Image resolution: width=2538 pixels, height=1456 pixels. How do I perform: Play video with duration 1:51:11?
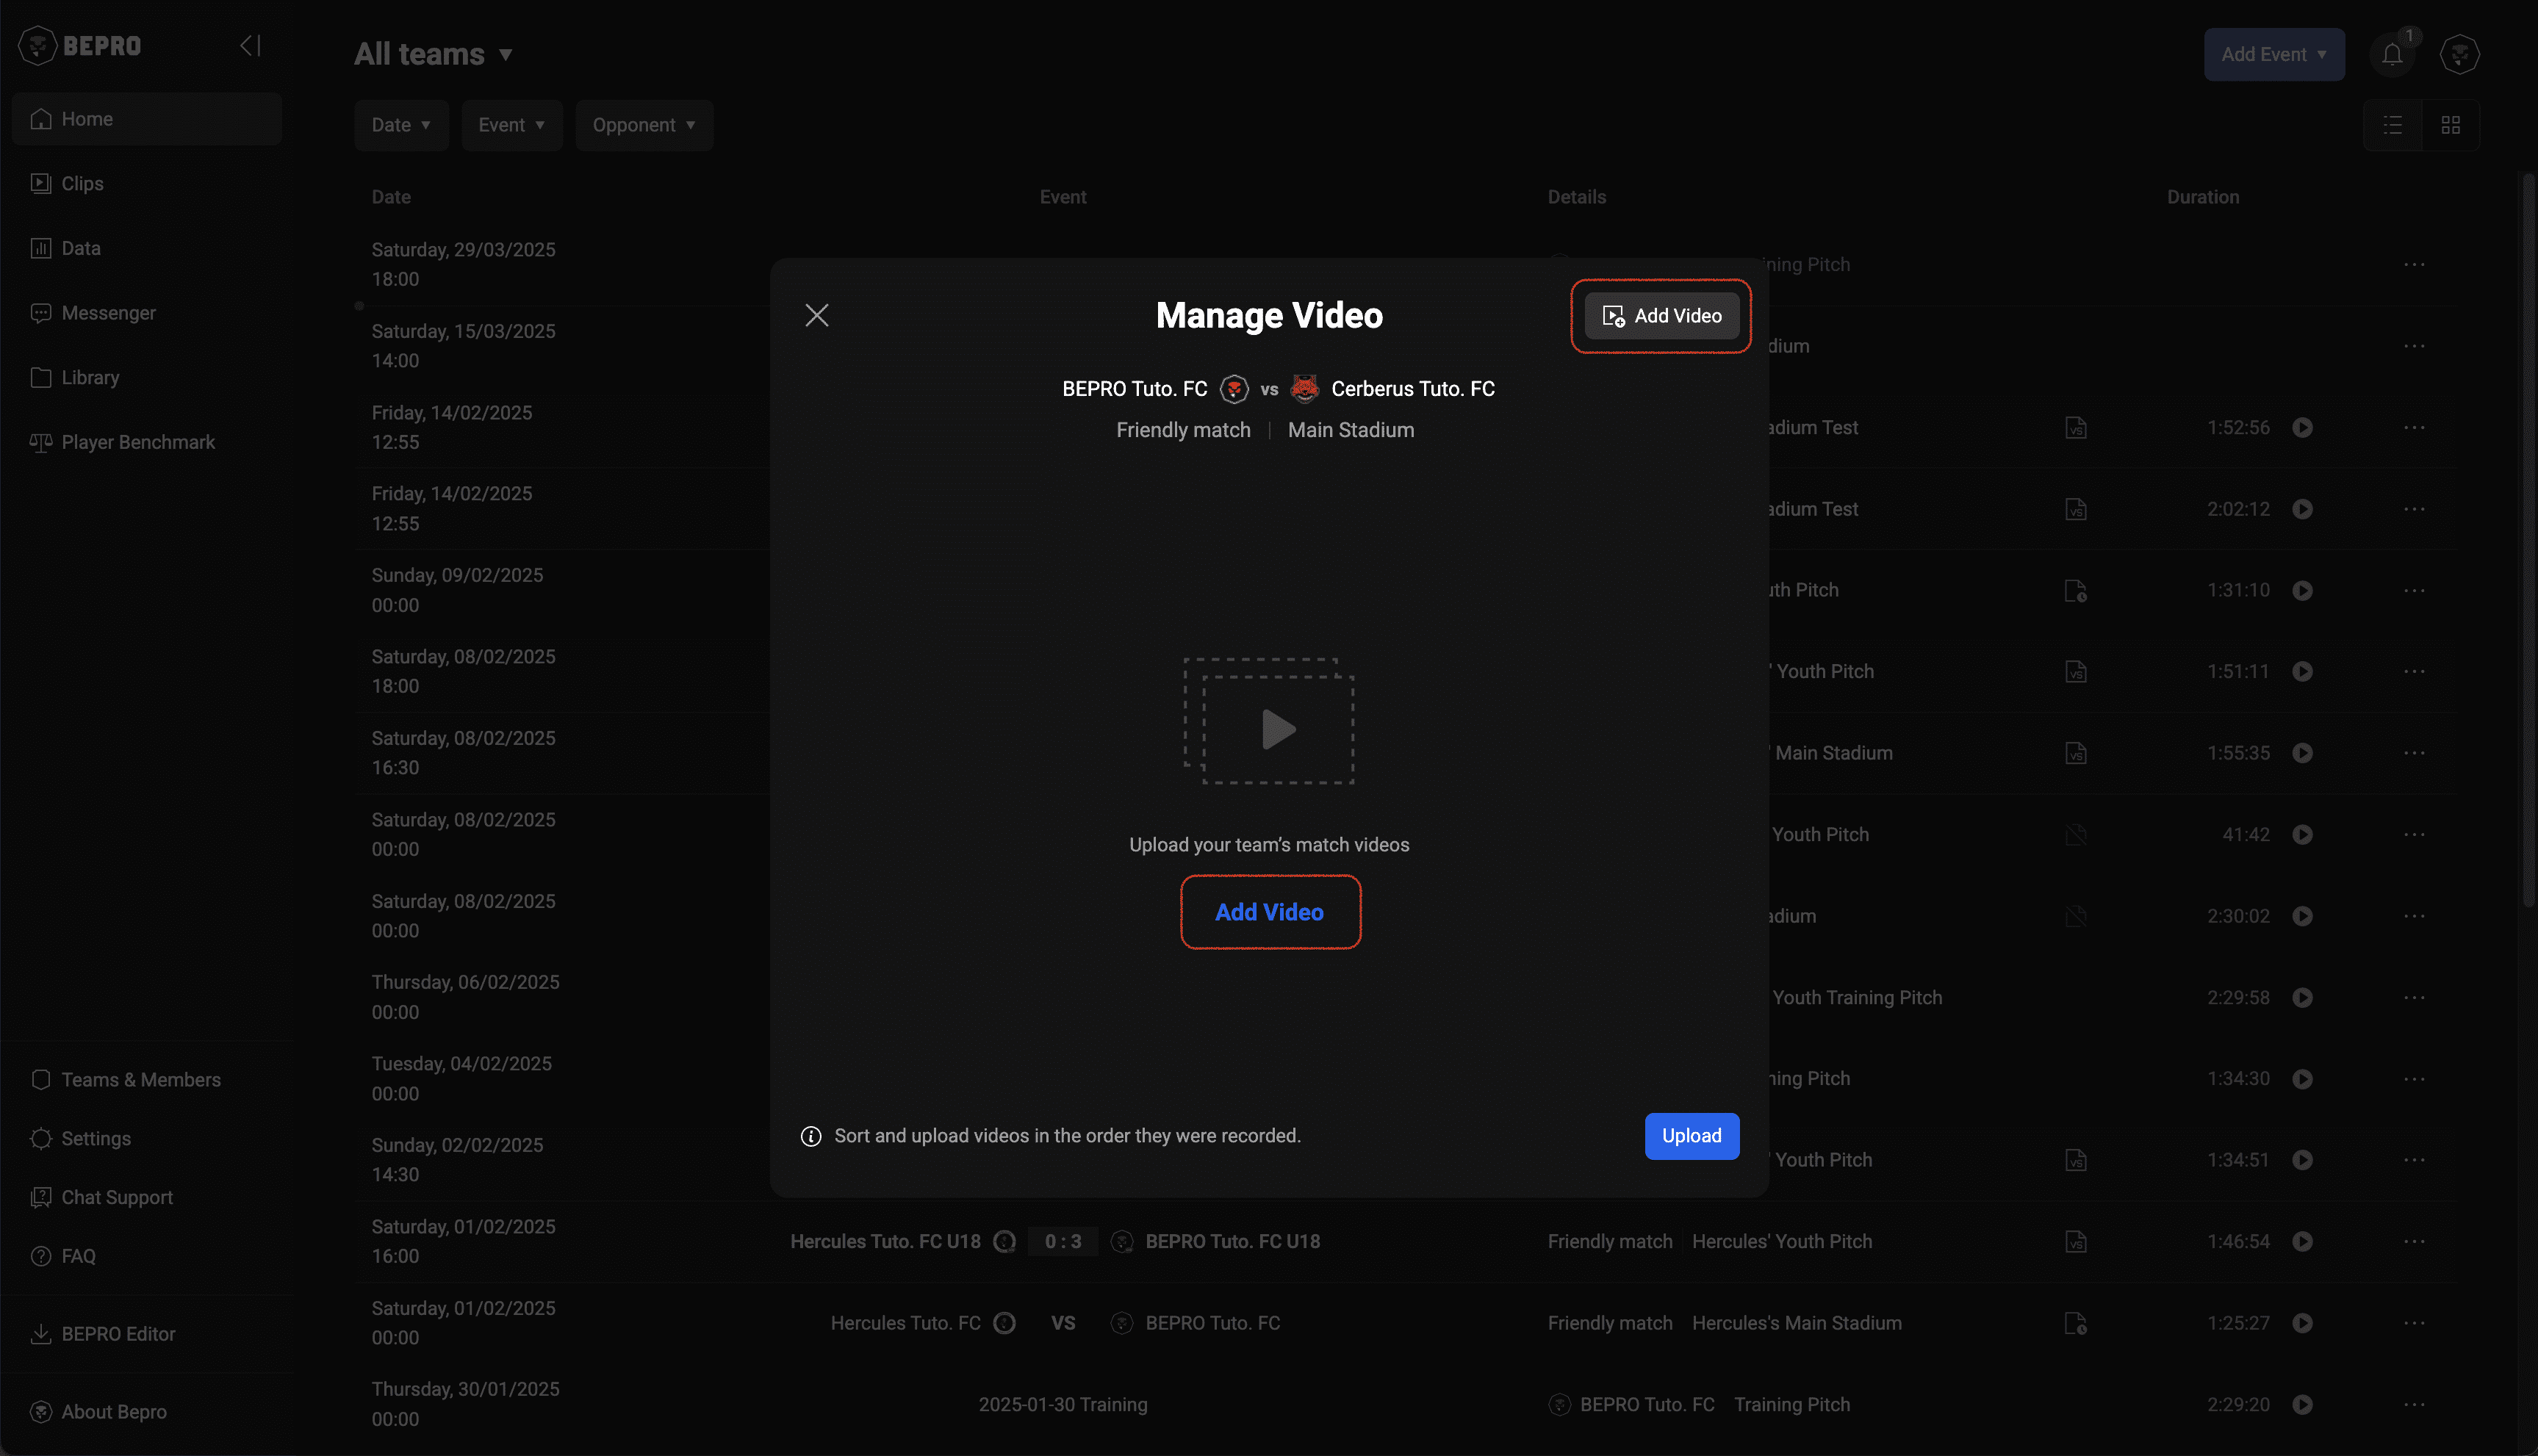coord(2302,672)
